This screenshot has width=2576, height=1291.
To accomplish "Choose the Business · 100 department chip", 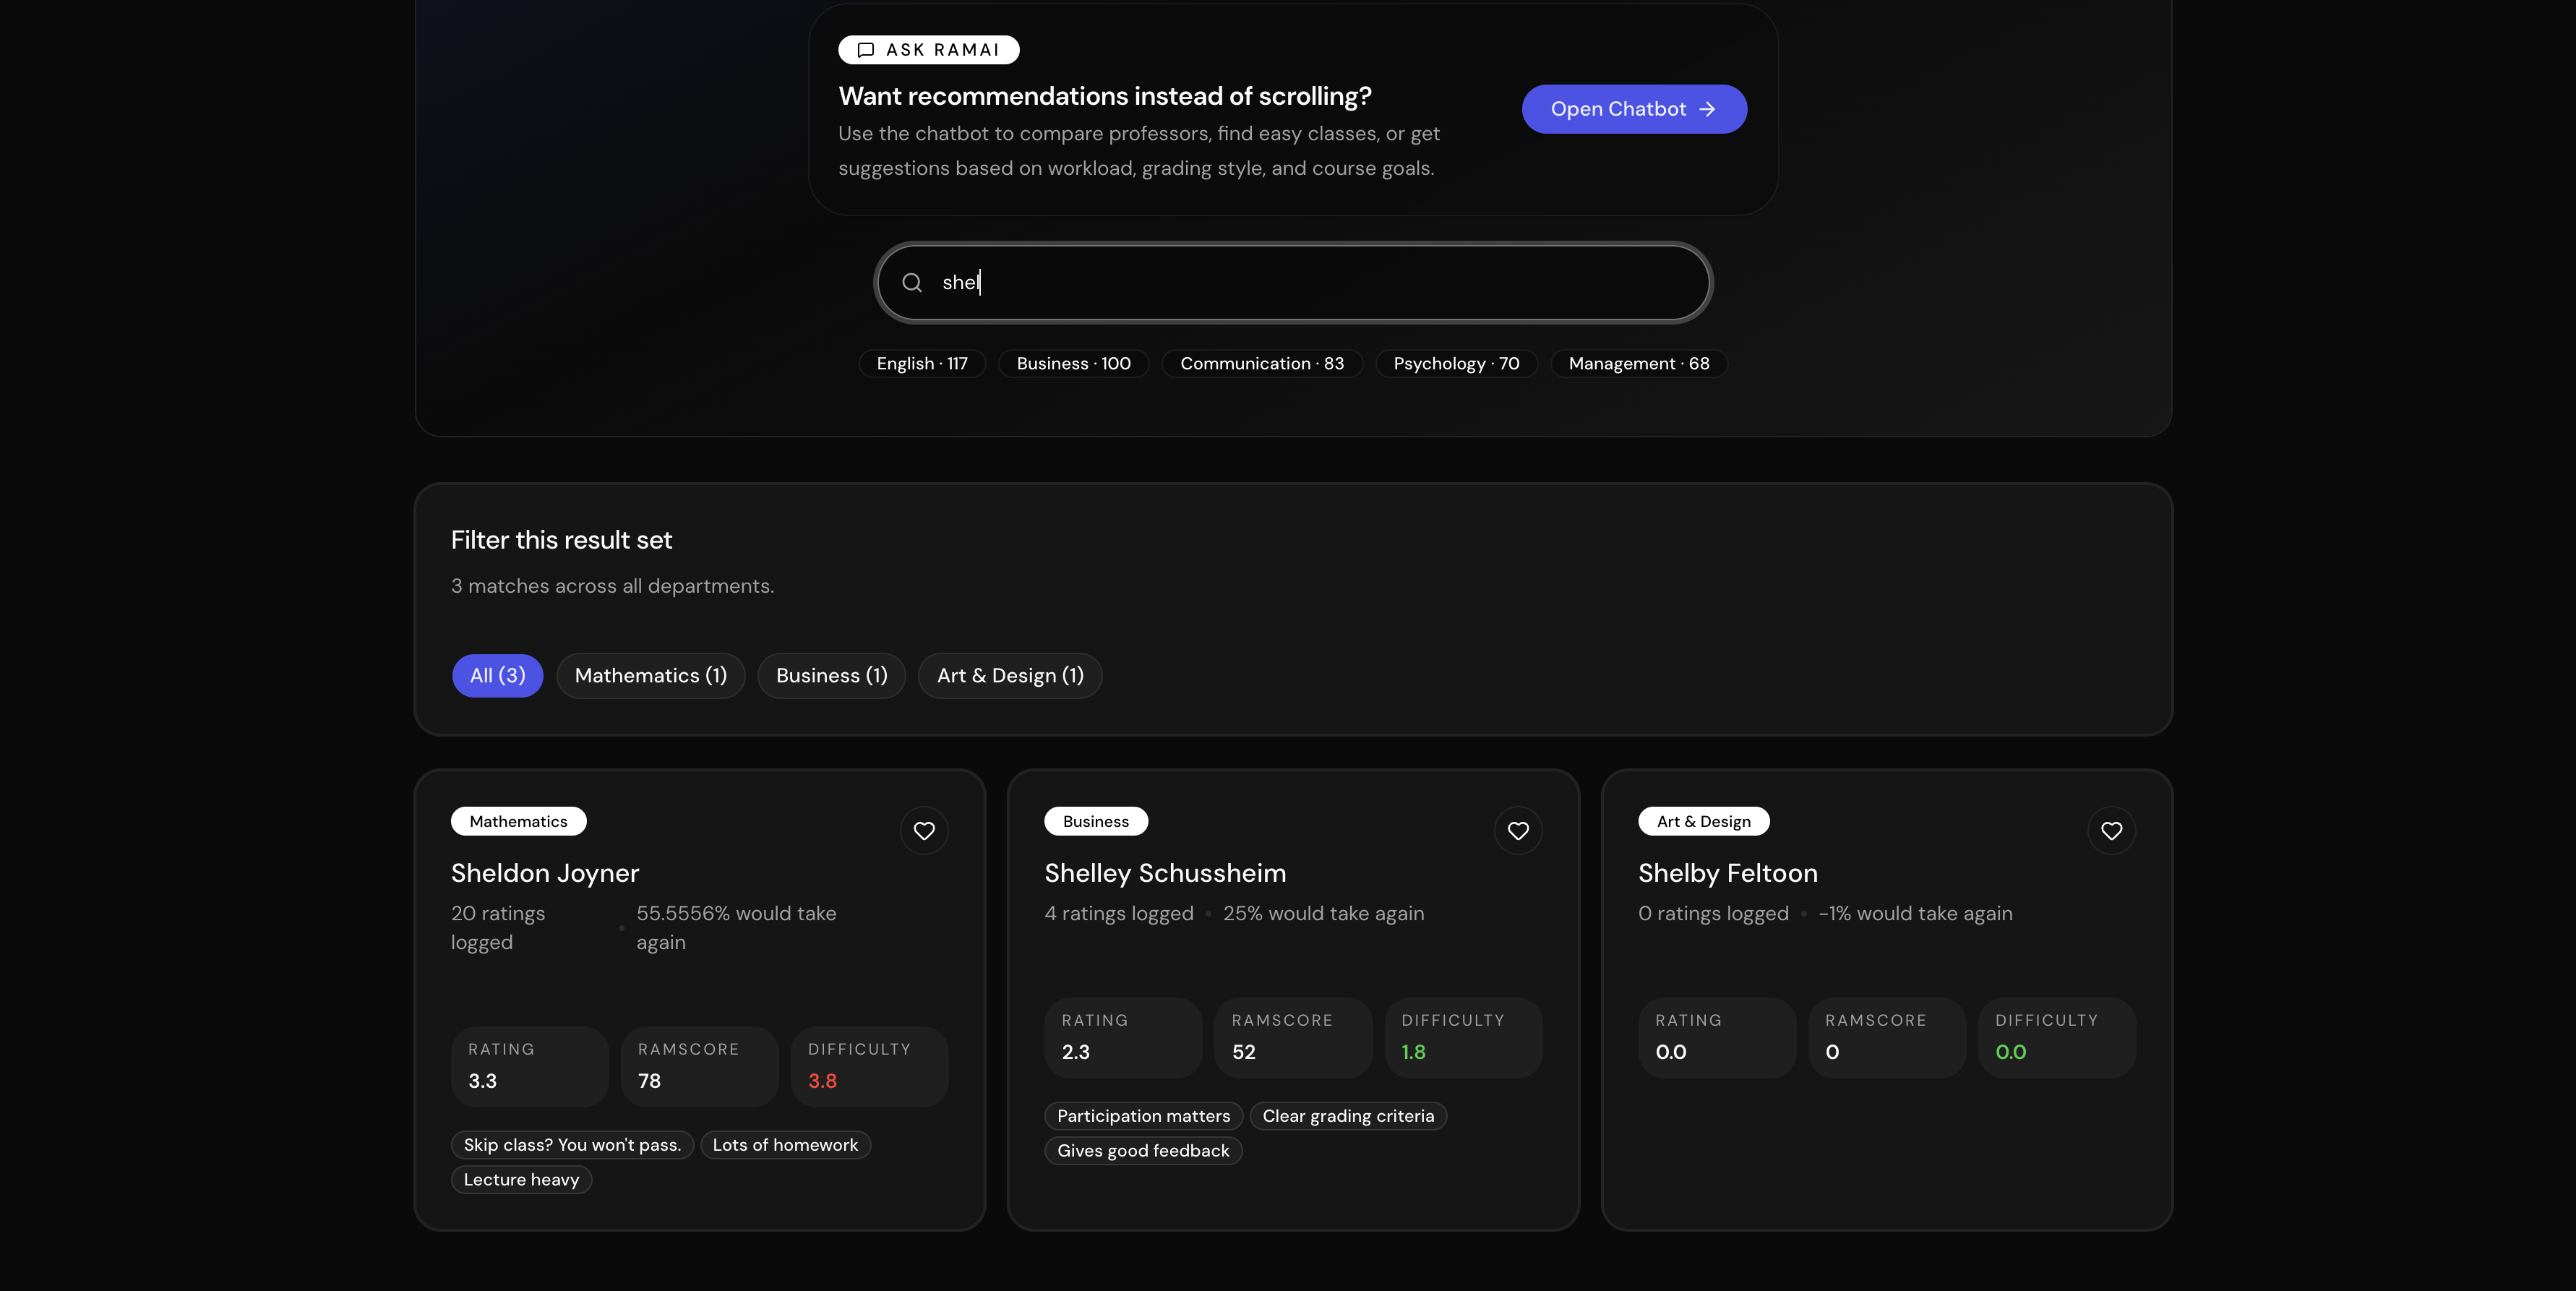I will tap(1073, 364).
